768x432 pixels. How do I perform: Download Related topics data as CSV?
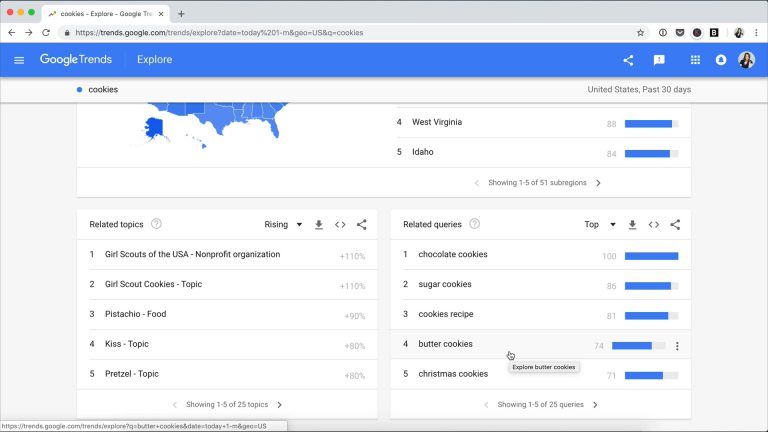[x=319, y=225]
